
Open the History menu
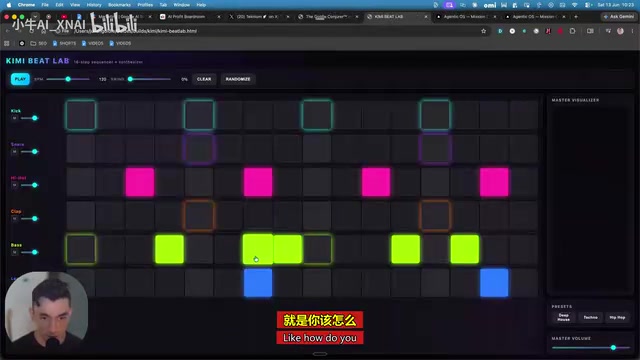pyautogui.click(x=94, y=5)
